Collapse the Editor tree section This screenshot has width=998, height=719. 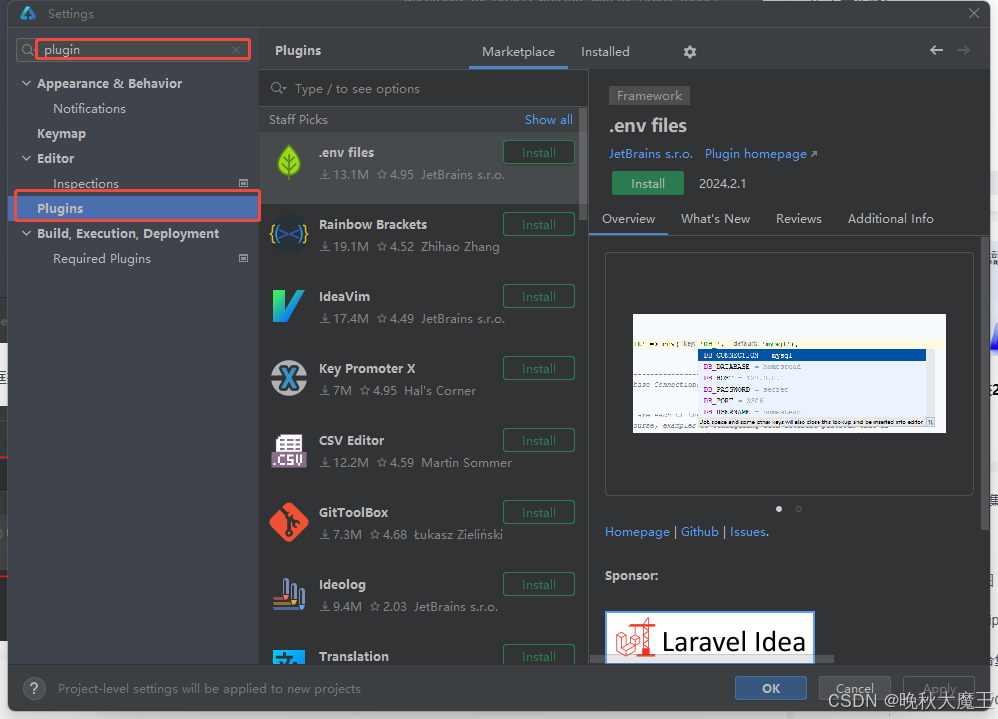point(27,159)
